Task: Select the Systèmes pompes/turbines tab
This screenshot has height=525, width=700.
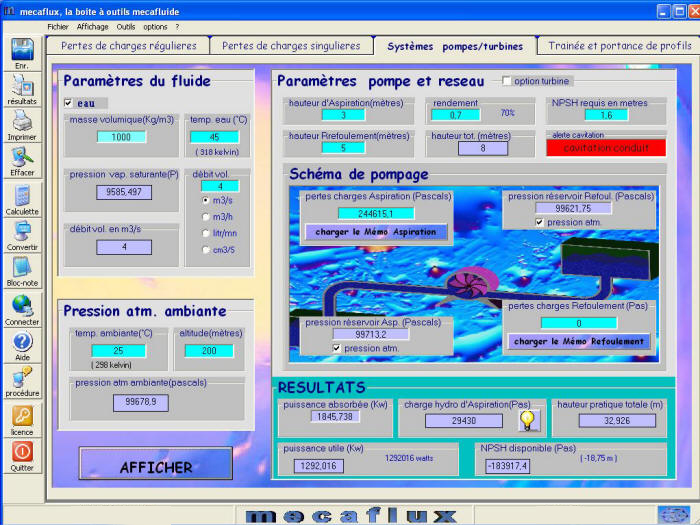Action: 455,46
